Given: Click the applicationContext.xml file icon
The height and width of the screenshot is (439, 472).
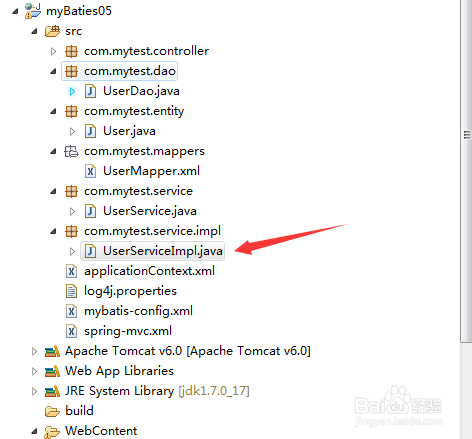Looking at the screenshot, I should coord(71,271).
